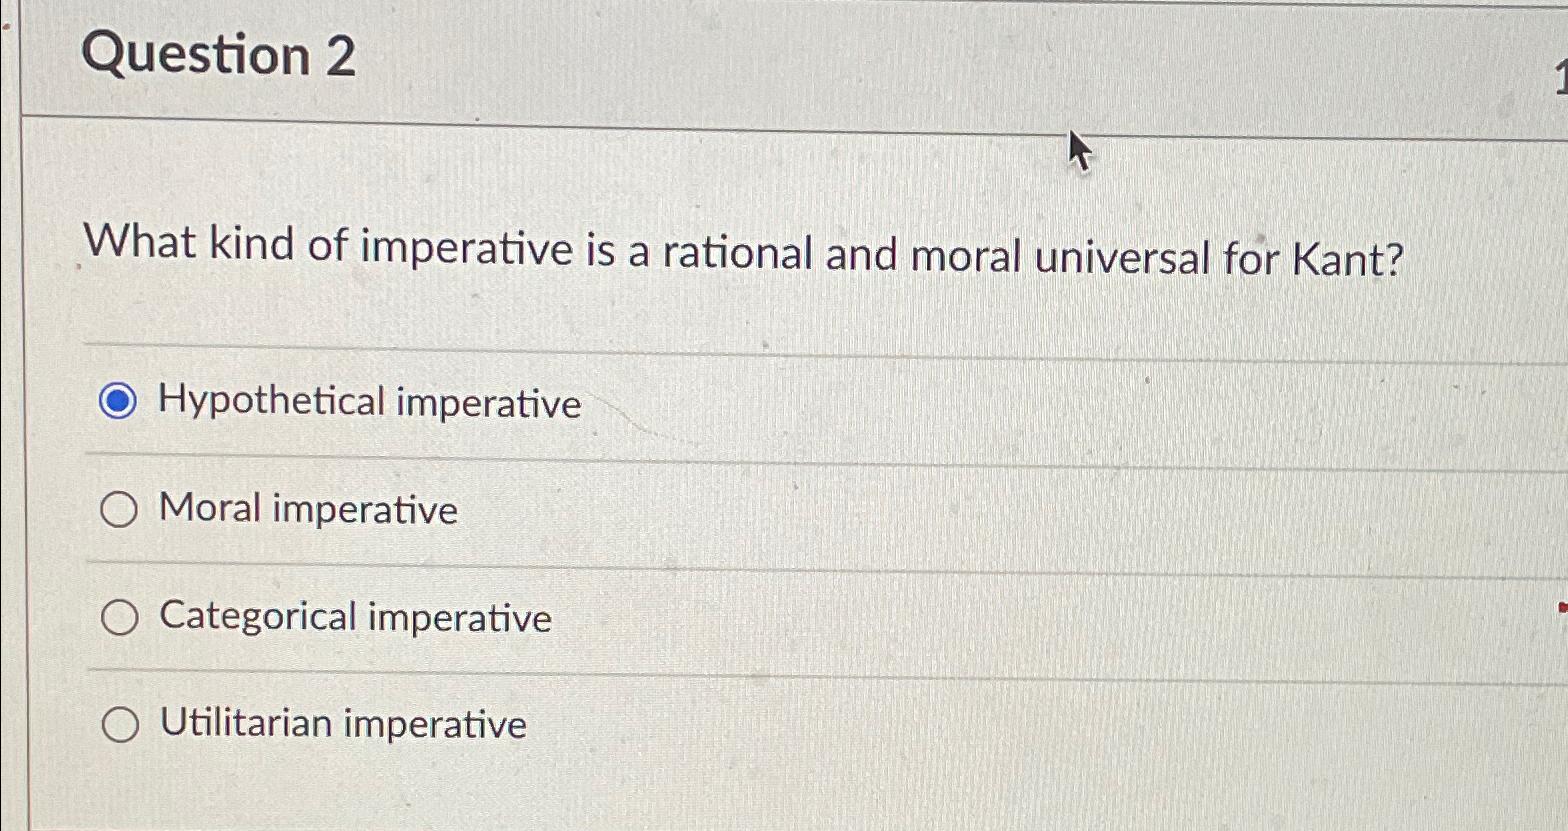Click the Moral imperative answer row
The width and height of the screenshot is (1568, 831).
click(700, 510)
